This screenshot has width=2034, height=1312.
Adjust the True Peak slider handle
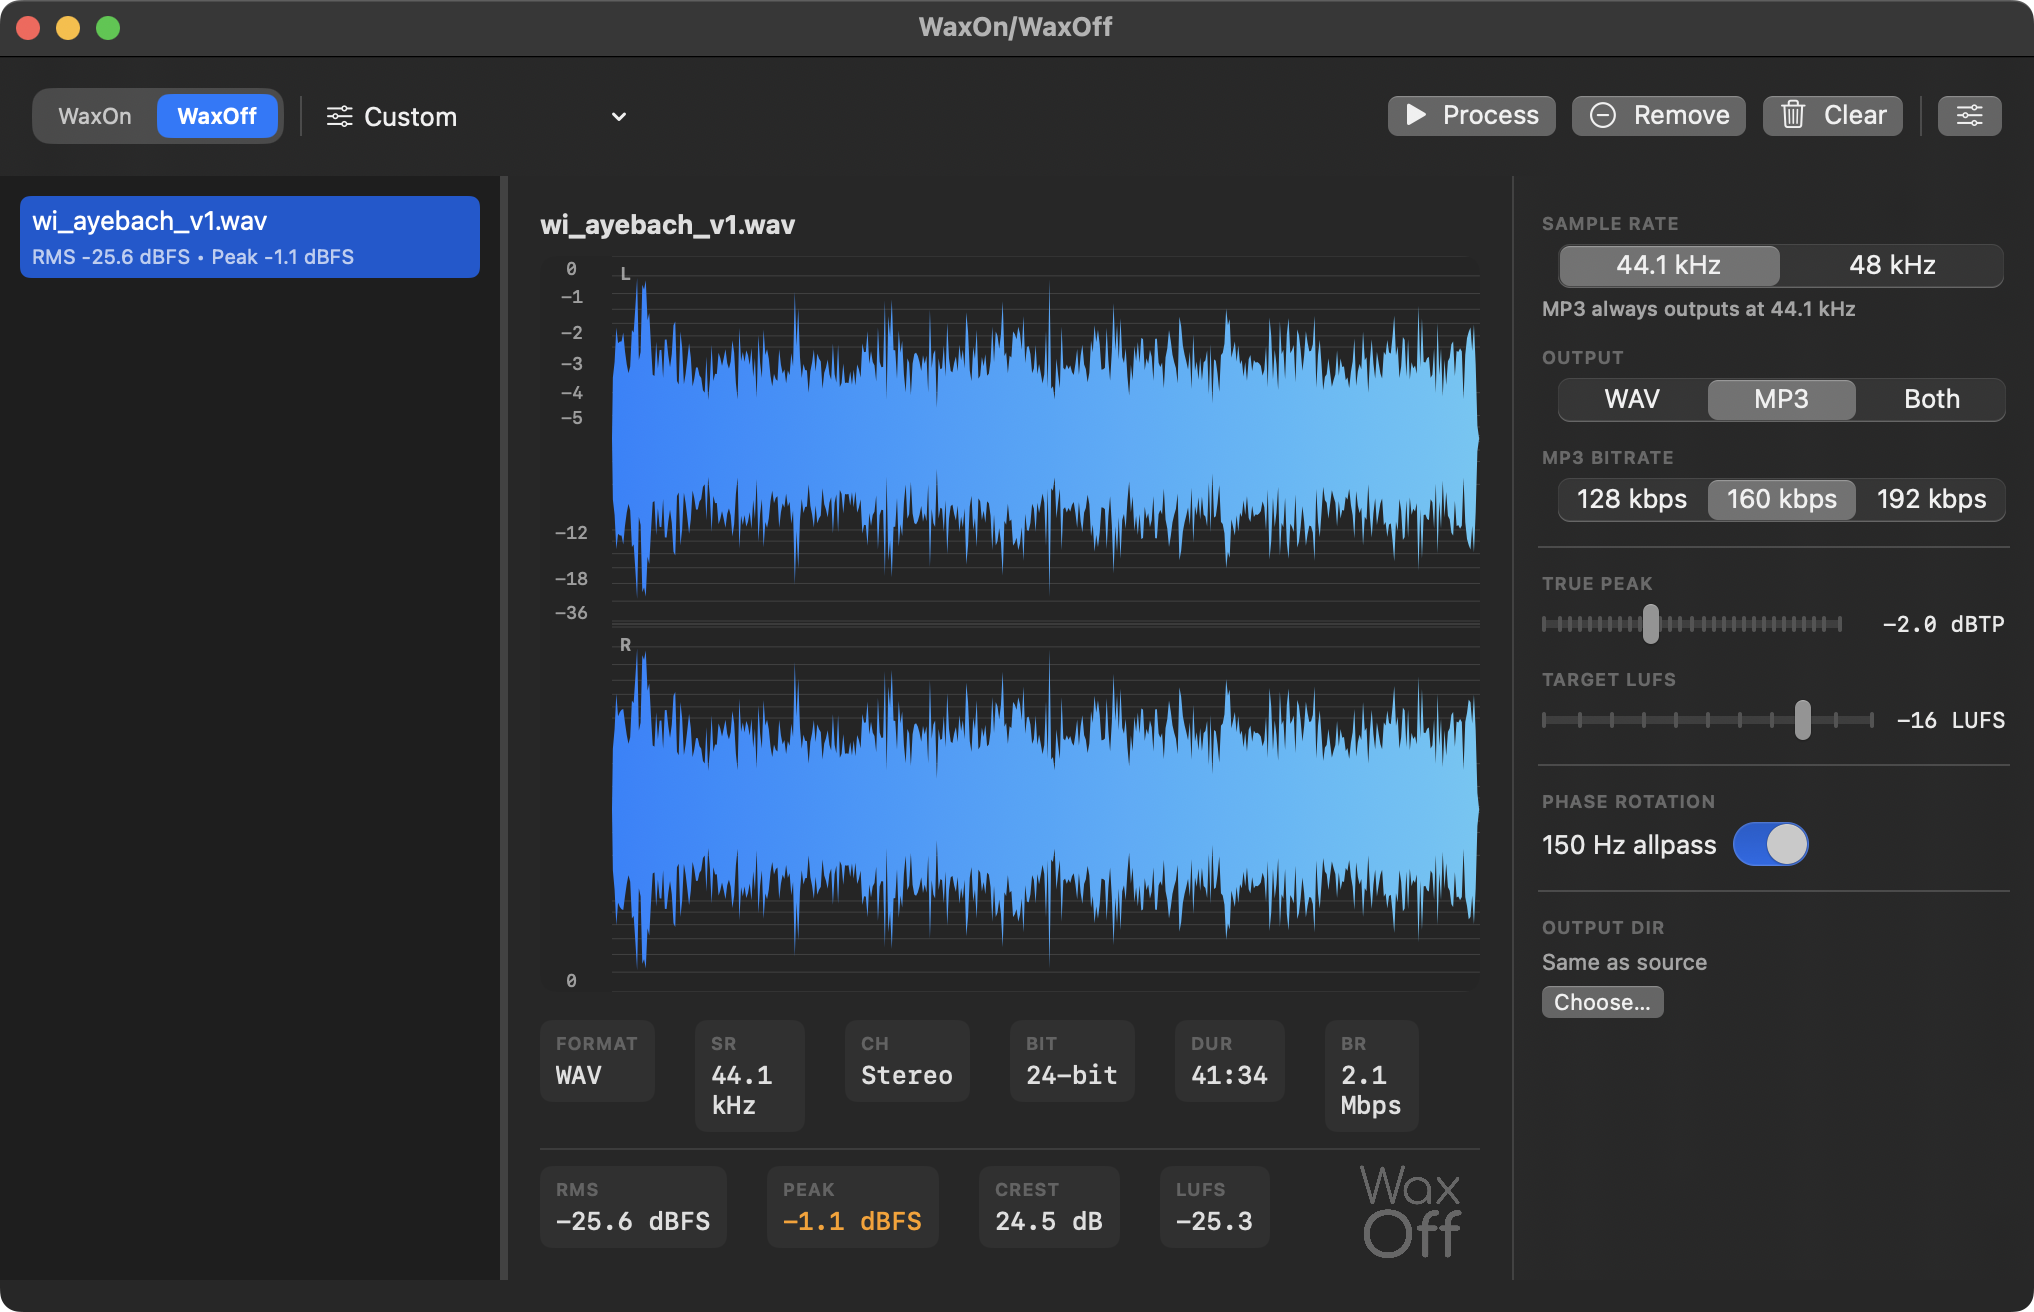point(1650,623)
